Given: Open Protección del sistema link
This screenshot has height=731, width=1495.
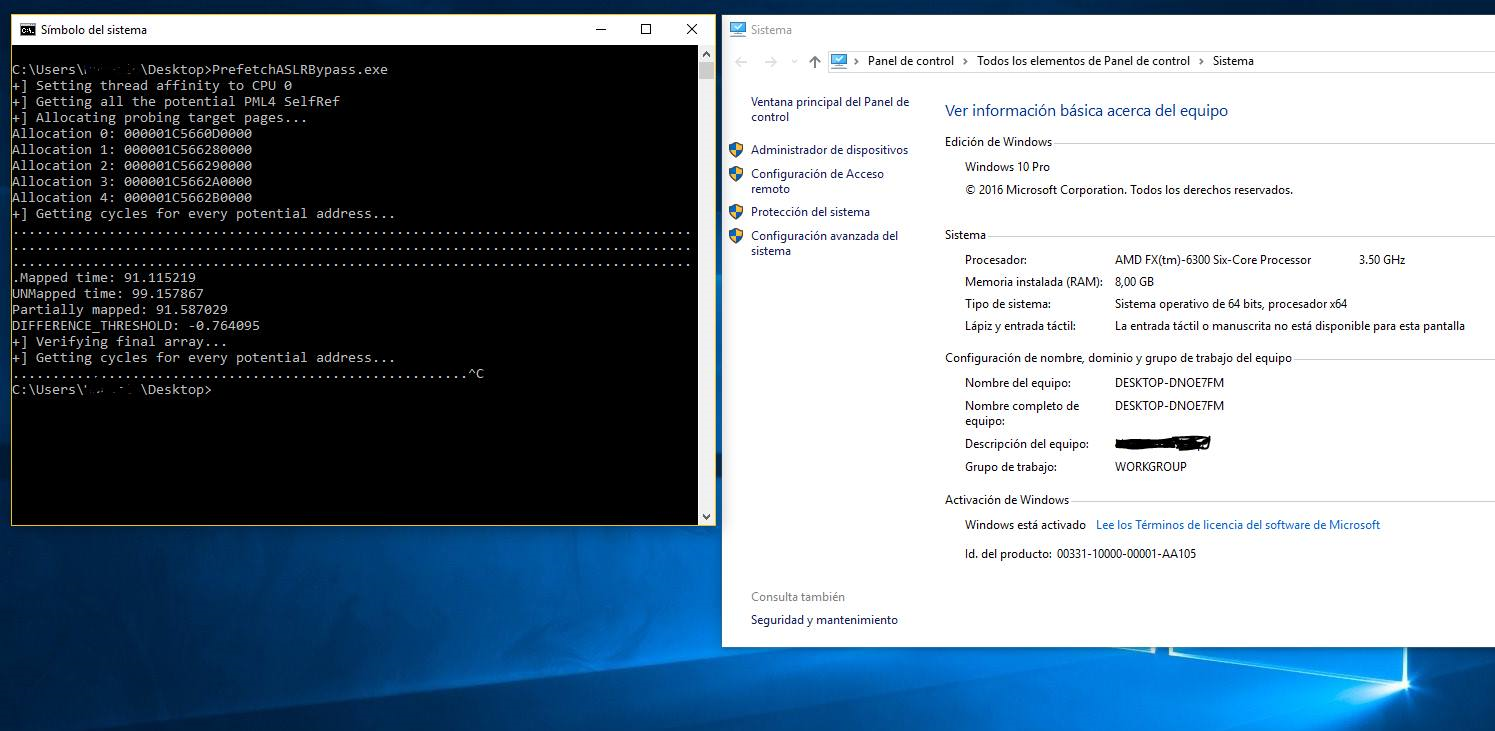Looking at the screenshot, I should [810, 212].
